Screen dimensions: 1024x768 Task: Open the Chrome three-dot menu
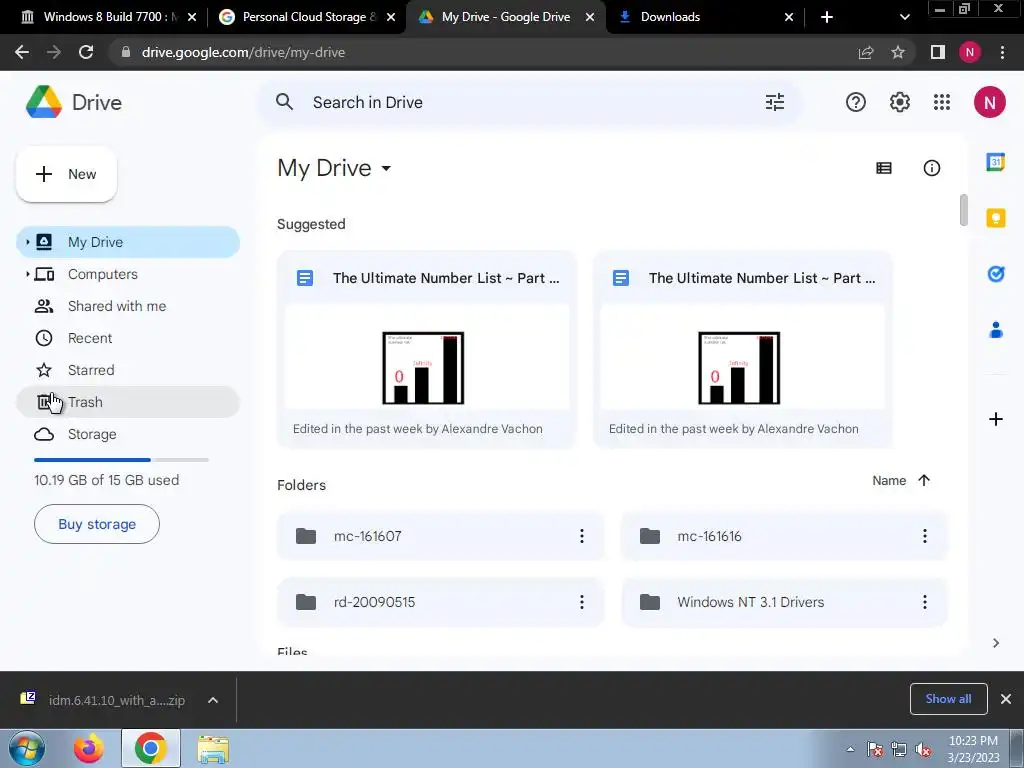coord(1002,52)
